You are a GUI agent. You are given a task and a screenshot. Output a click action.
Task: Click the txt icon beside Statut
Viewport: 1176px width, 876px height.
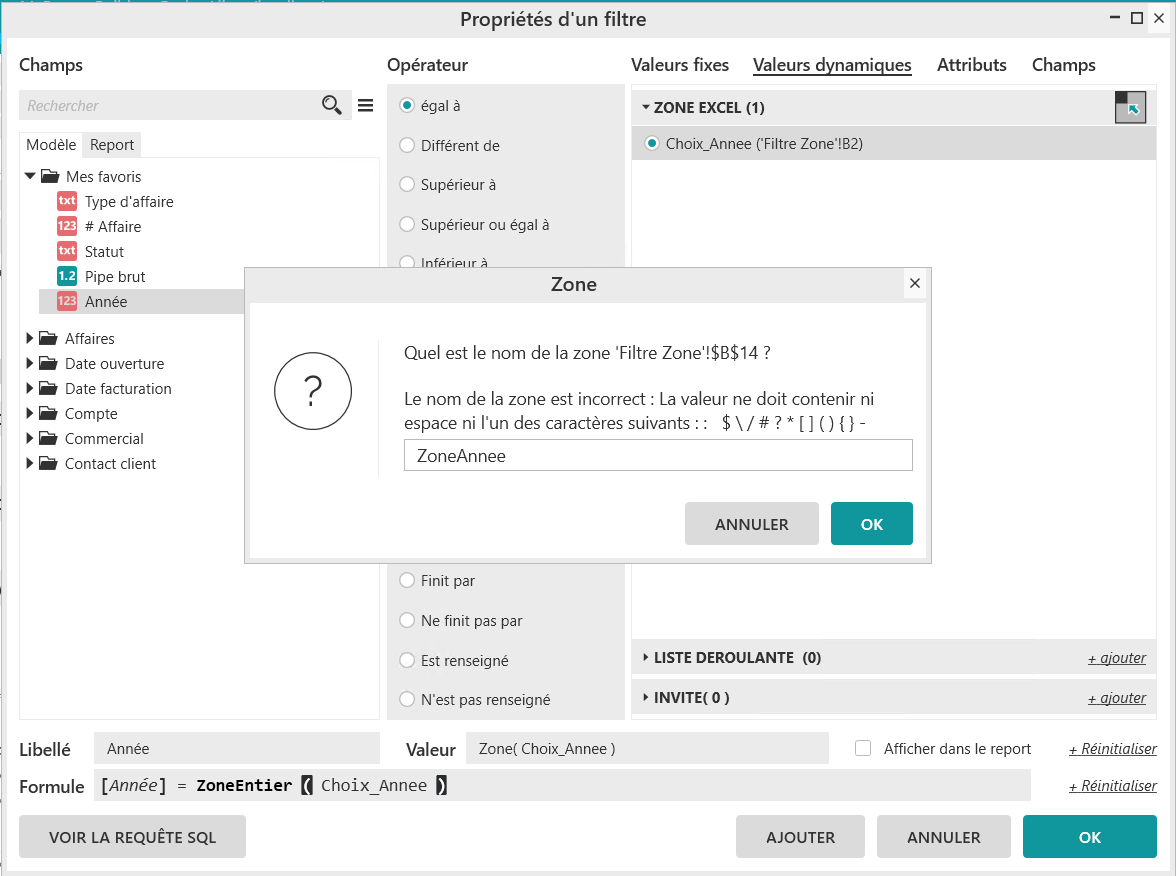coord(67,252)
